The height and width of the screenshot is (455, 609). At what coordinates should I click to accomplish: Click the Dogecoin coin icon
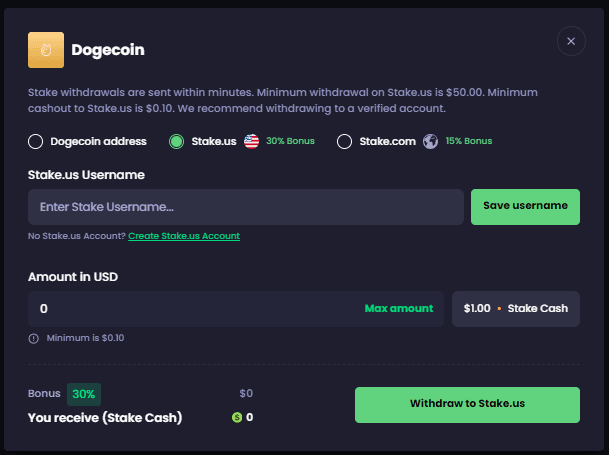[x=45, y=48]
